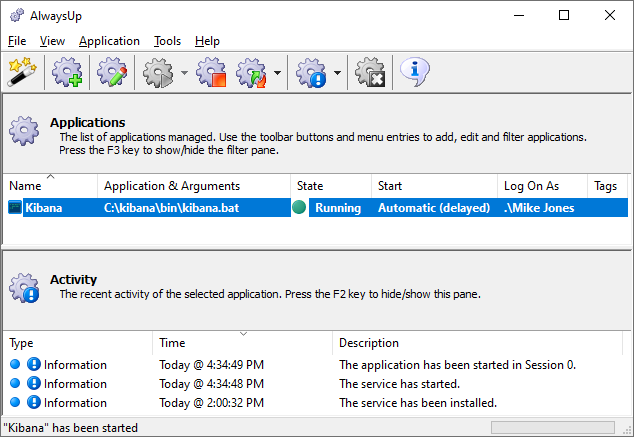This screenshot has width=634, height=437.
Task: Click the application report gear icon
Action: 311,72
